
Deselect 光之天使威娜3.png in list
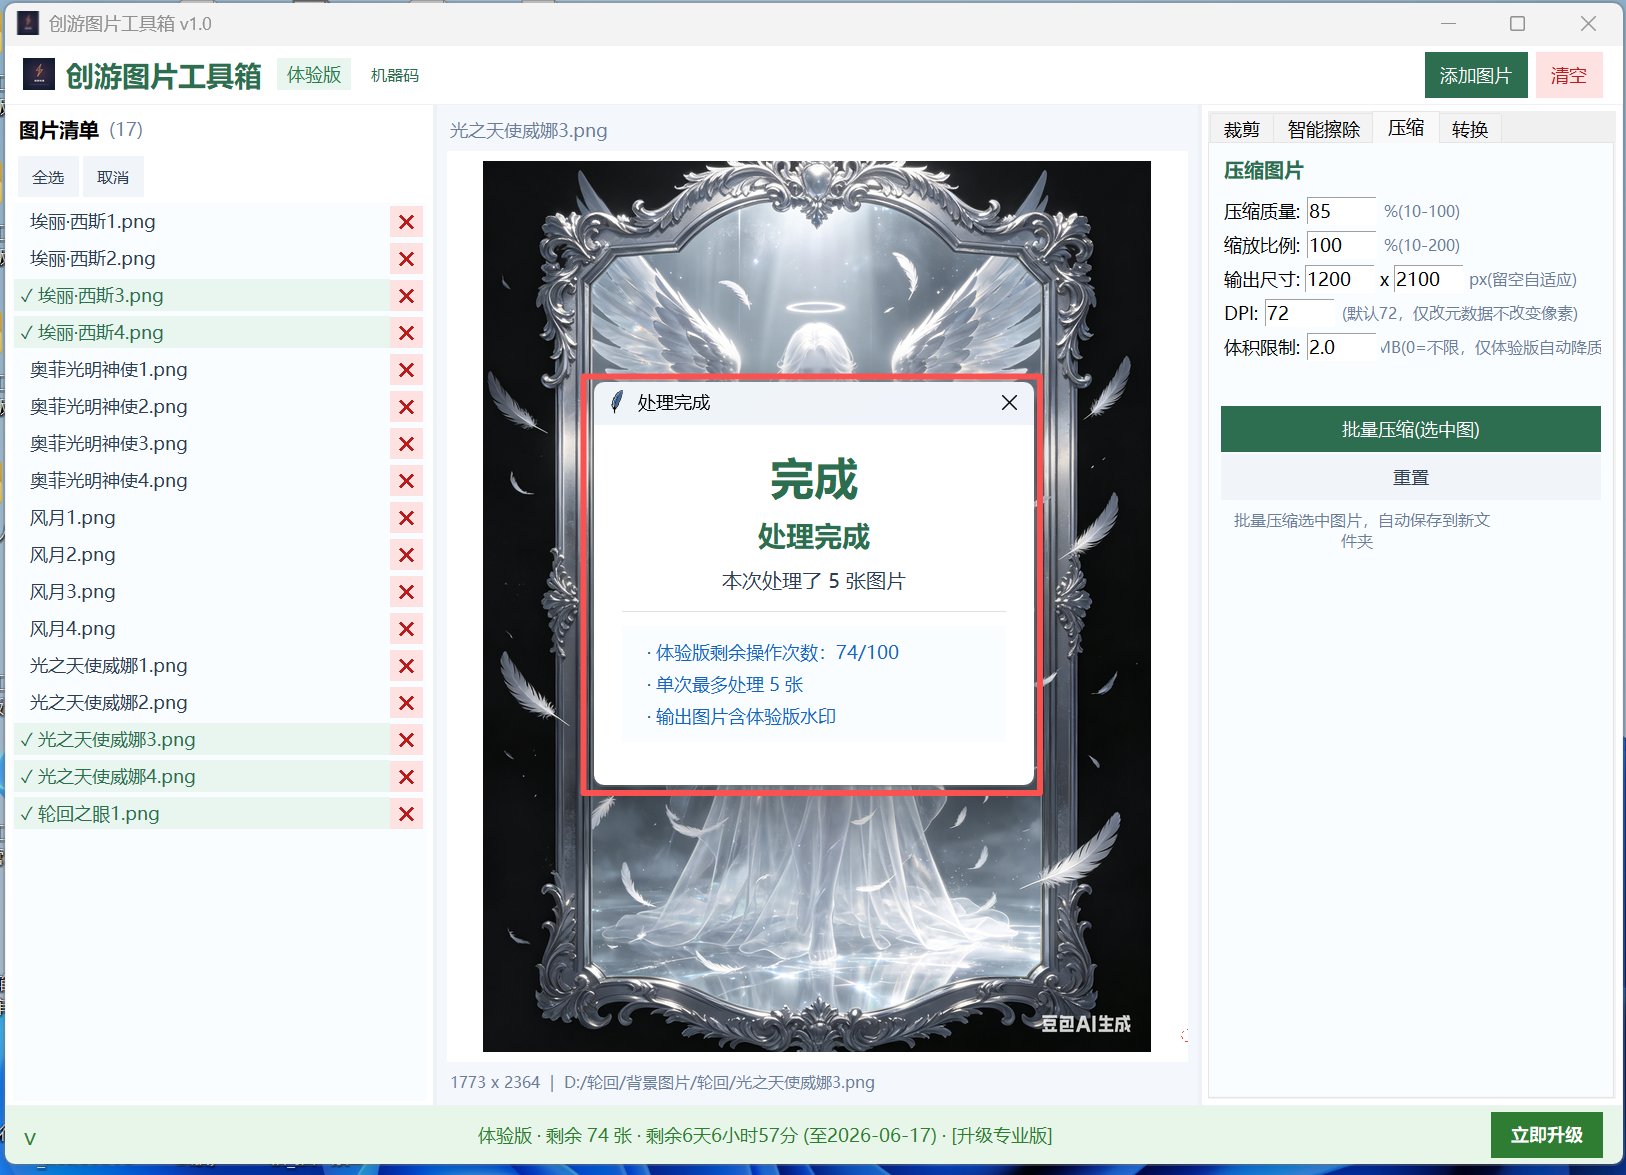click(x=202, y=740)
